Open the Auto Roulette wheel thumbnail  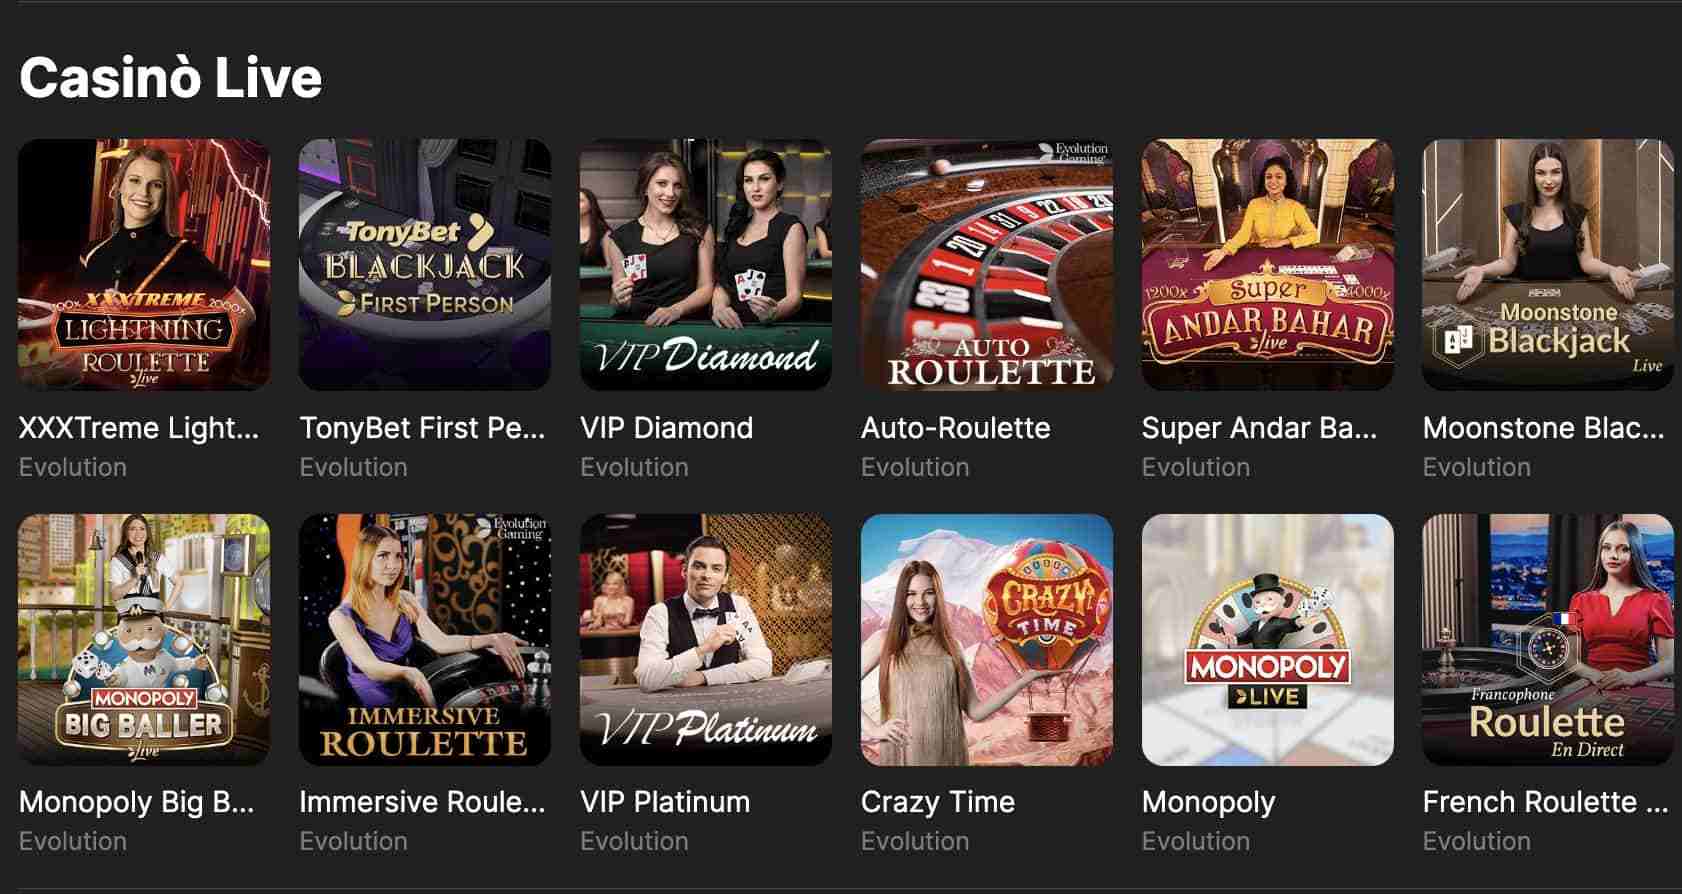[987, 265]
